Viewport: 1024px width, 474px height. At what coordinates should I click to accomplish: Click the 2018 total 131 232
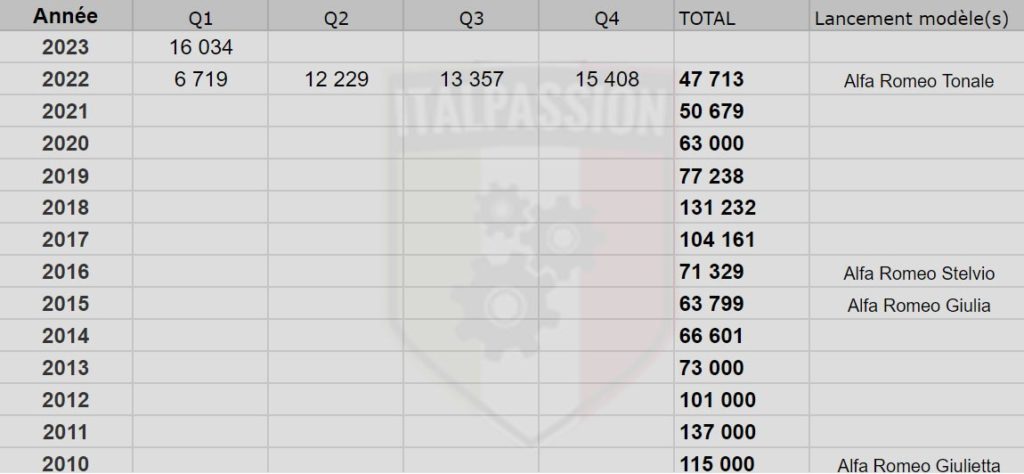pos(742,208)
